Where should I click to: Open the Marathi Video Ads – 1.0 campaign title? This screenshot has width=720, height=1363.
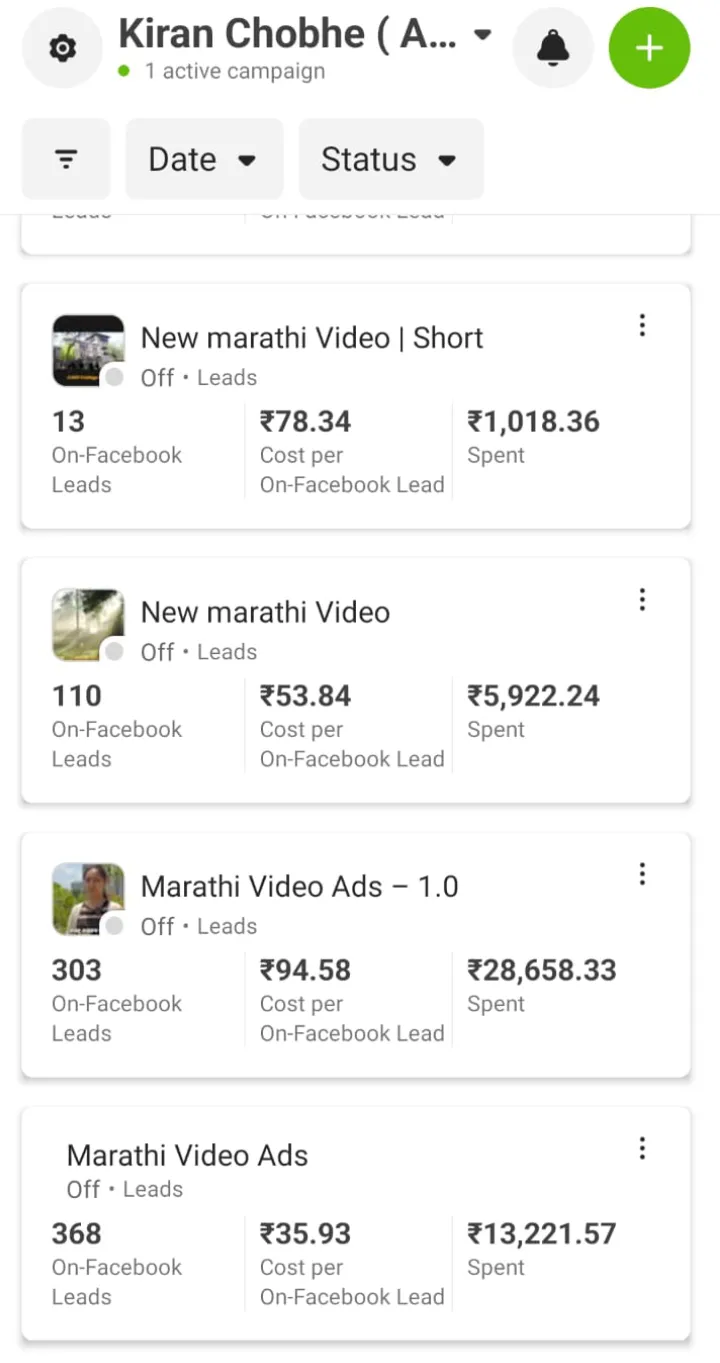[299, 886]
